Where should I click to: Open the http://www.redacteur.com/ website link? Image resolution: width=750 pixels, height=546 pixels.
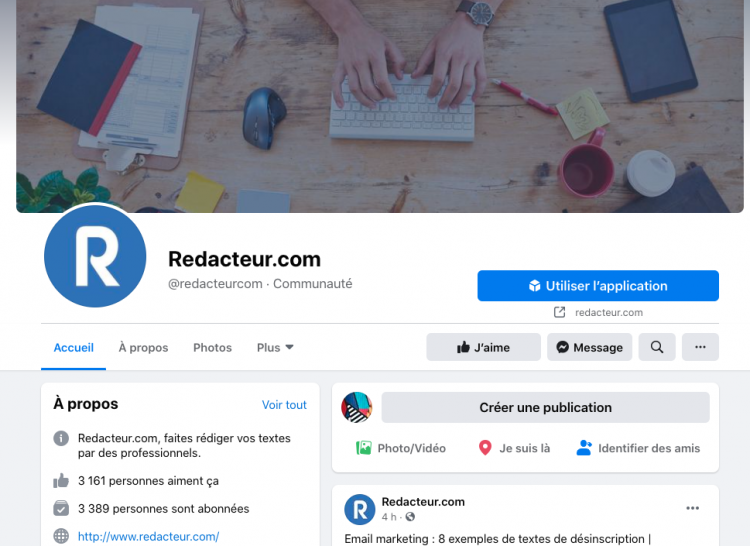tap(149, 536)
